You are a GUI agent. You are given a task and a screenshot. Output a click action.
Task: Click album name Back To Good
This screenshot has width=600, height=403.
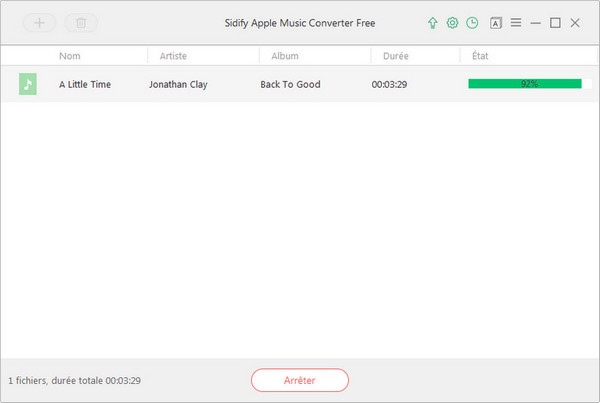290,85
